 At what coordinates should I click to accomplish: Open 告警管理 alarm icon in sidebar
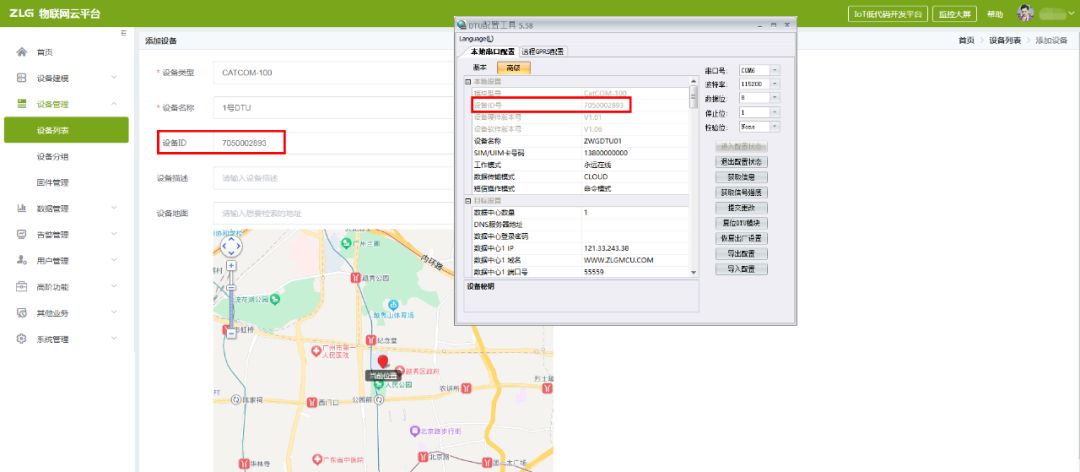pos(21,234)
